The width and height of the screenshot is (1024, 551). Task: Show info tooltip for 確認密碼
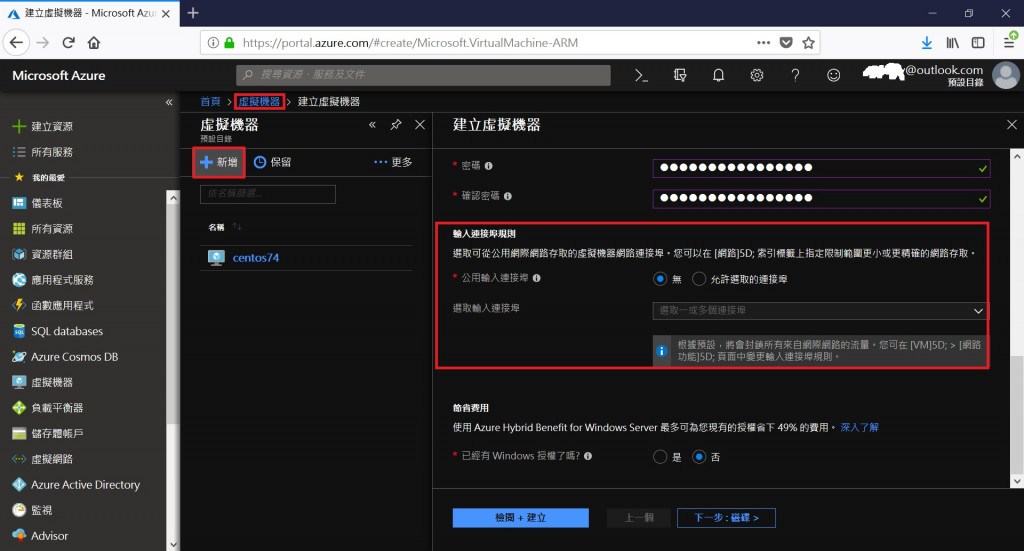tap(507, 196)
